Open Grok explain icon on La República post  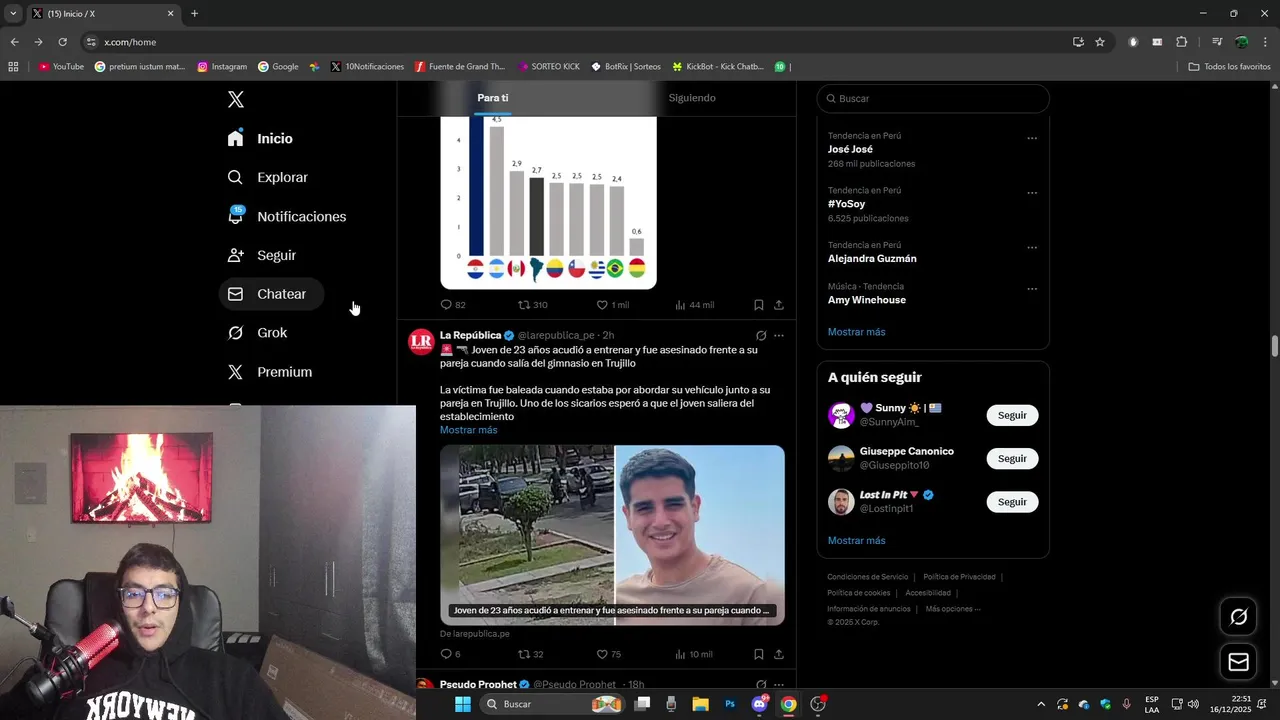[761, 336]
